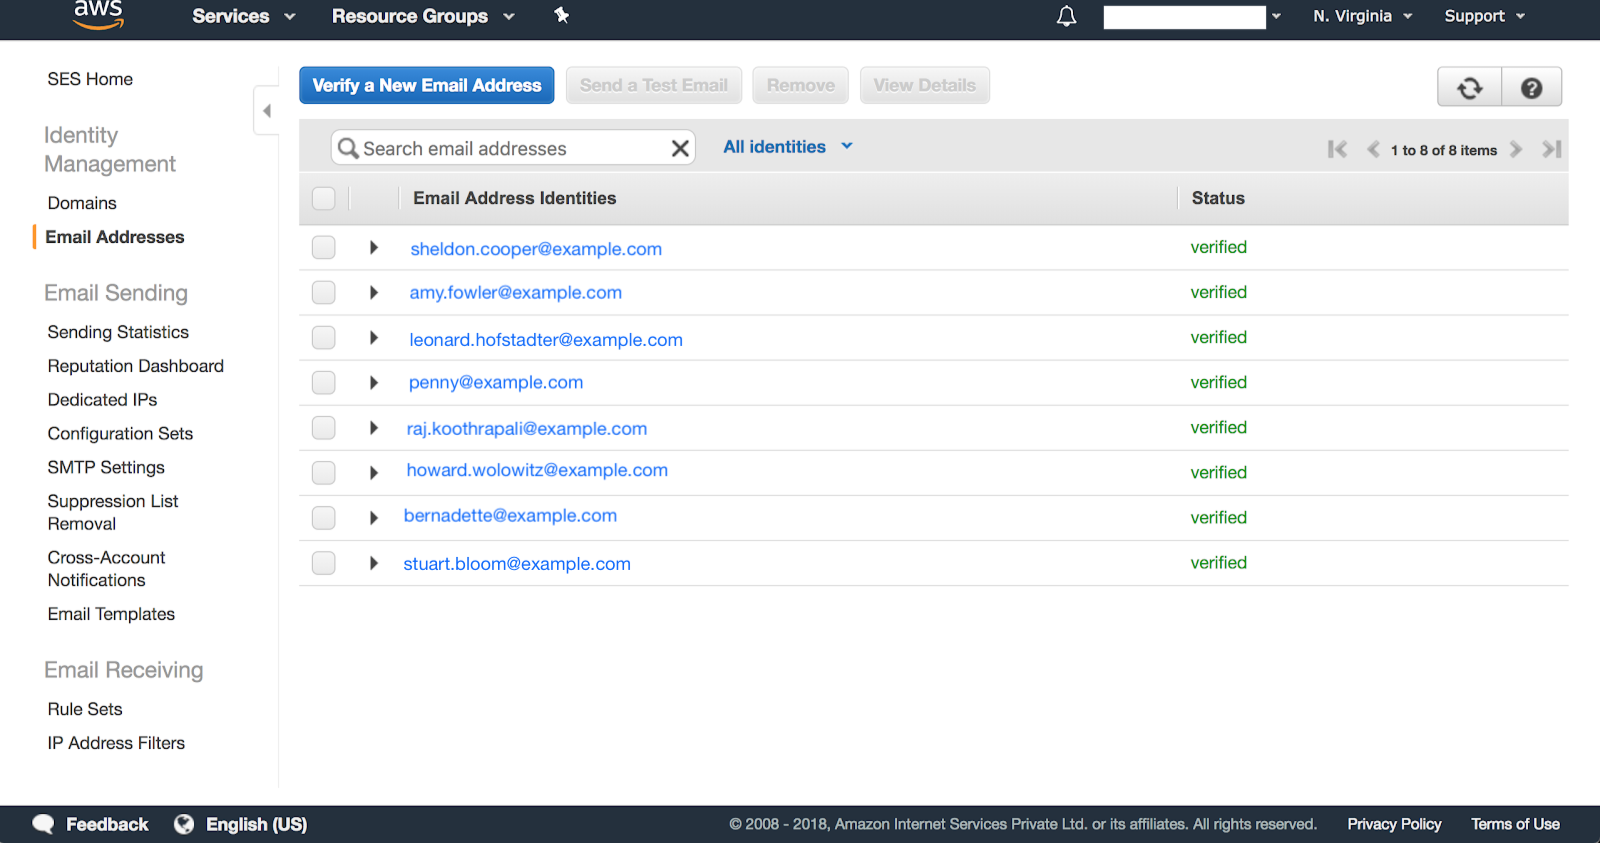Check the box for leonard.hofstadter@example.com
1600x843 pixels.
point(323,337)
